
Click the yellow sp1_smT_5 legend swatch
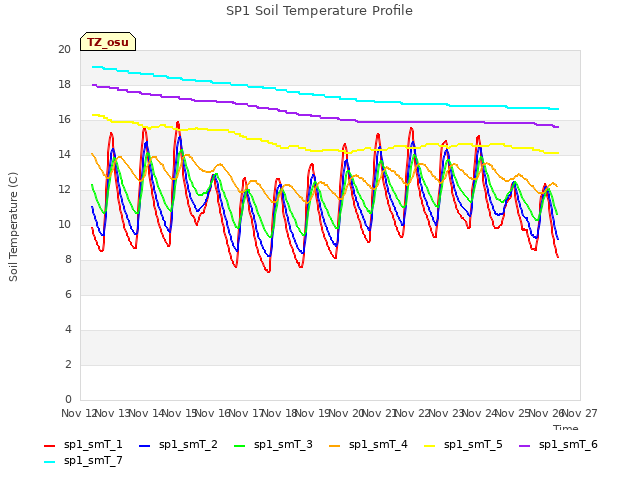(429, 446)
